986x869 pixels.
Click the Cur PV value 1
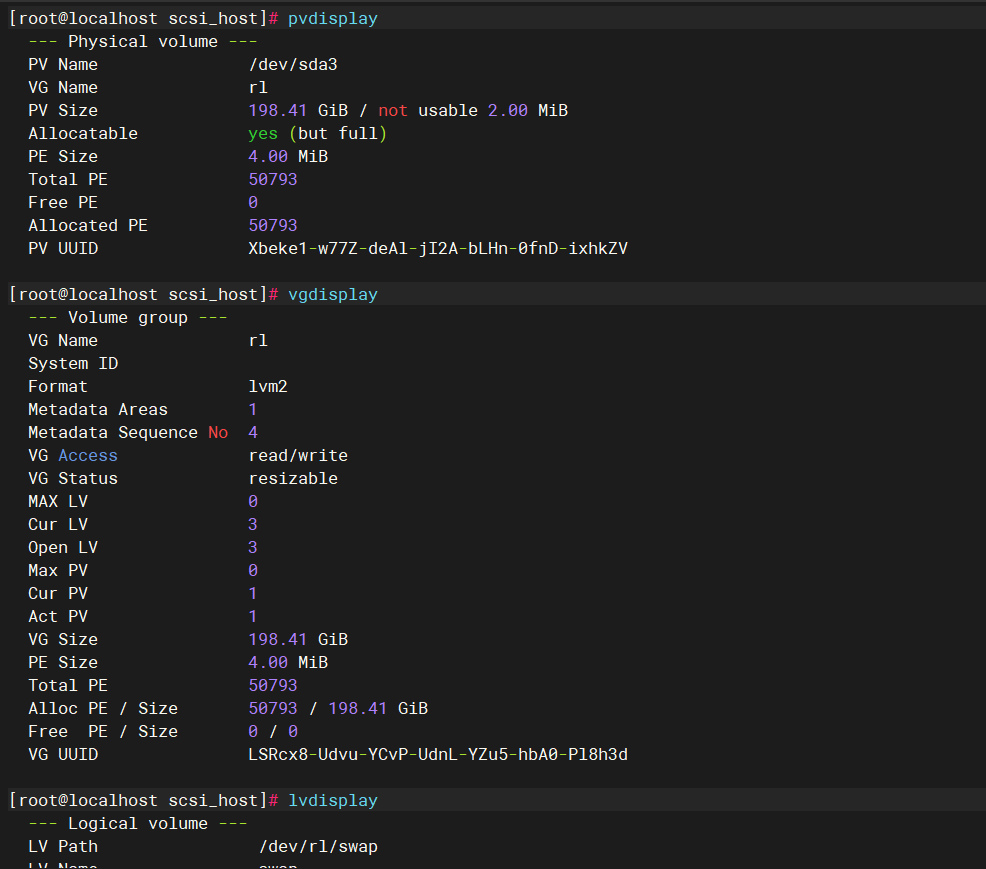[x=253, y=594]
